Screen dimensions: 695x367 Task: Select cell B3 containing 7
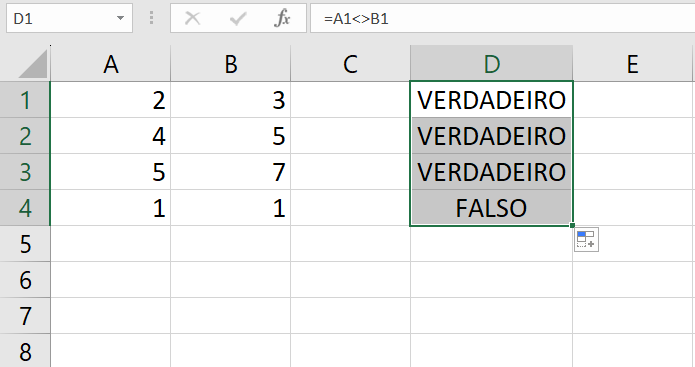click(230, 172)
